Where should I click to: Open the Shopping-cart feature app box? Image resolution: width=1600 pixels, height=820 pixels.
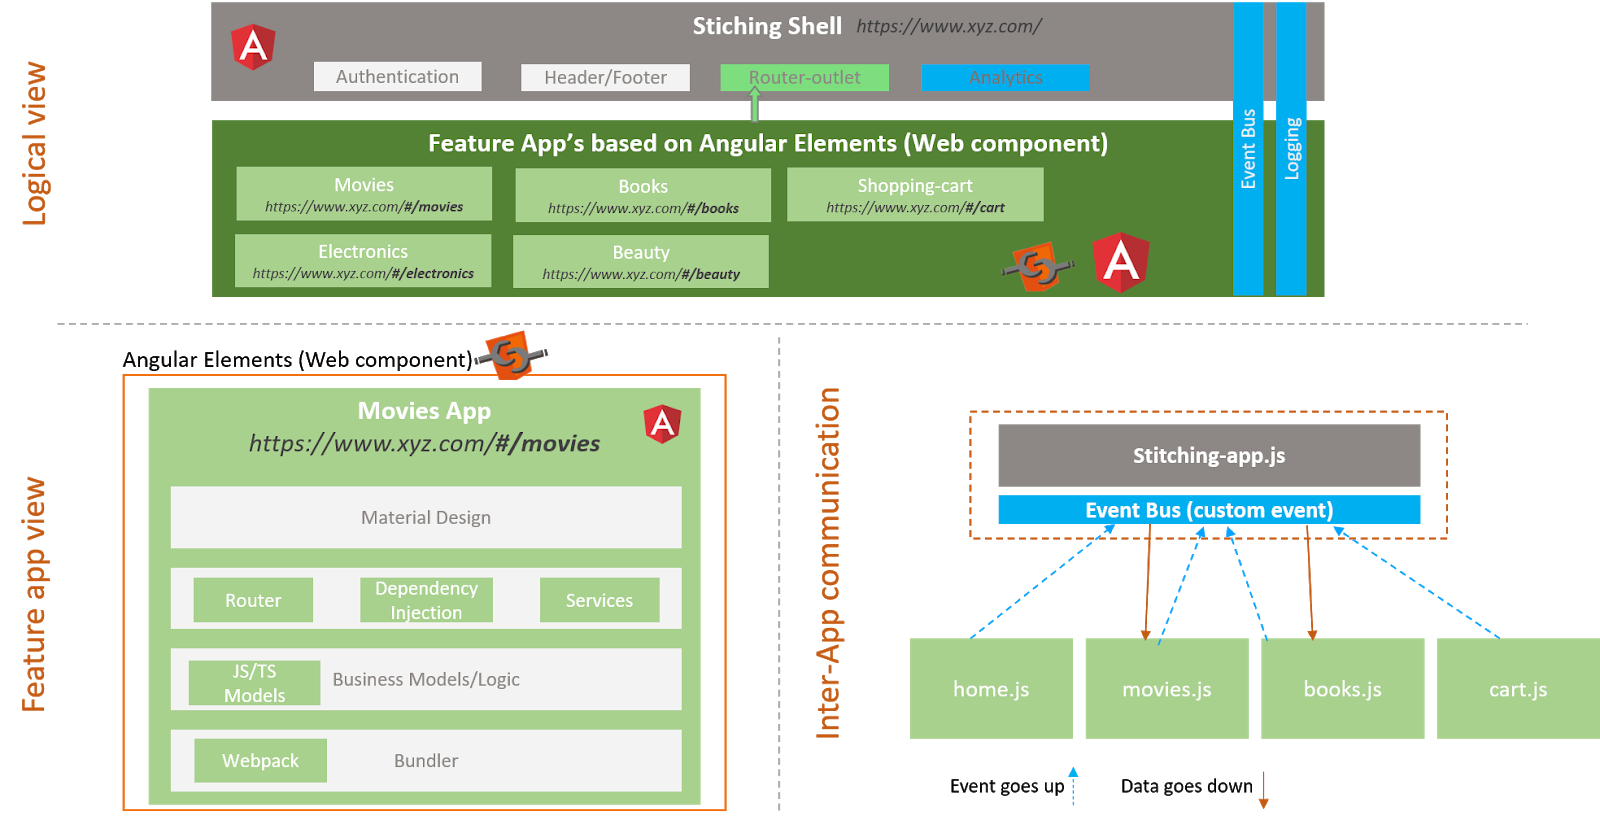pos(915,194)
